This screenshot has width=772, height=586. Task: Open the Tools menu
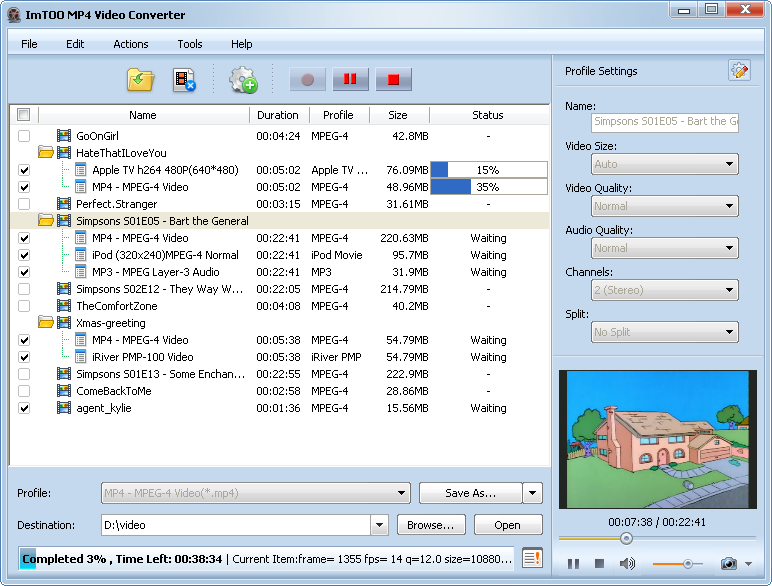point(190,44)
